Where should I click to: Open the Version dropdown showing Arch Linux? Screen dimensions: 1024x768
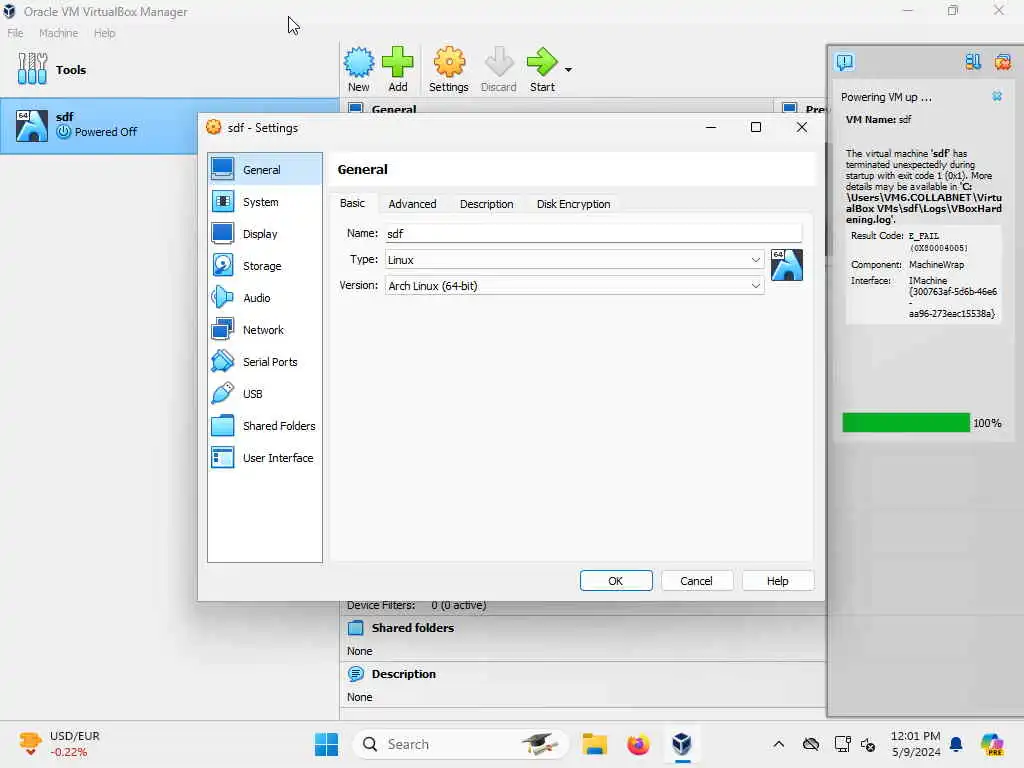pos(574,285)
